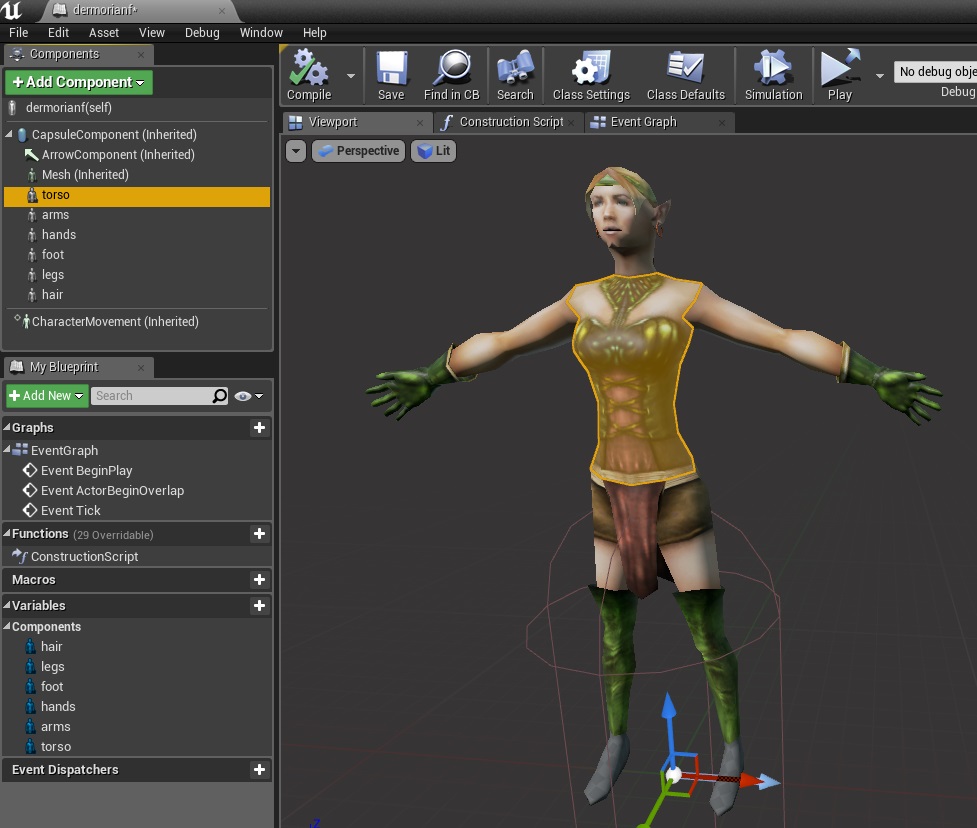977x828 pixels.
Task: Open the File menu
Action: 19,32
